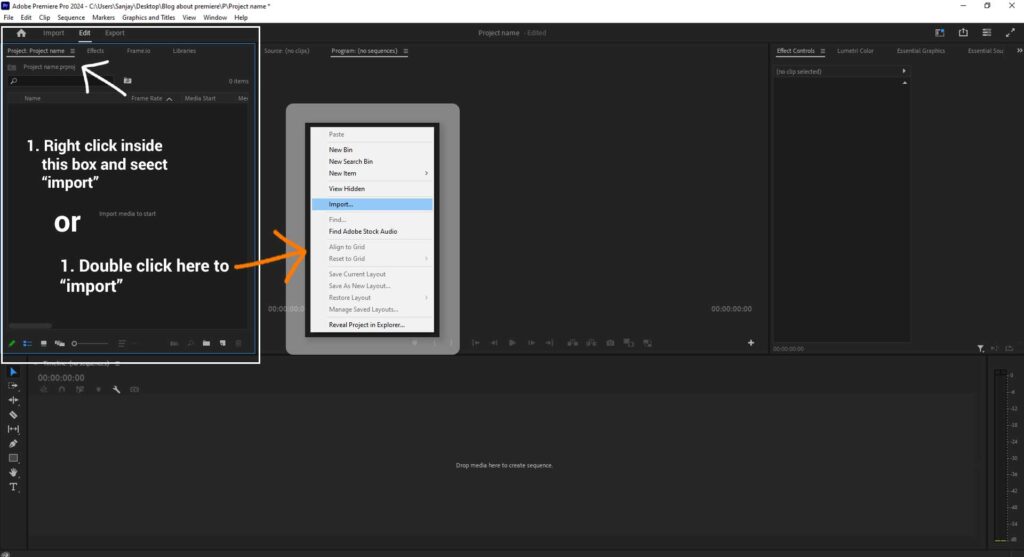Select the Type tool
Screen dimensions: 1024x557
(13, 486)
